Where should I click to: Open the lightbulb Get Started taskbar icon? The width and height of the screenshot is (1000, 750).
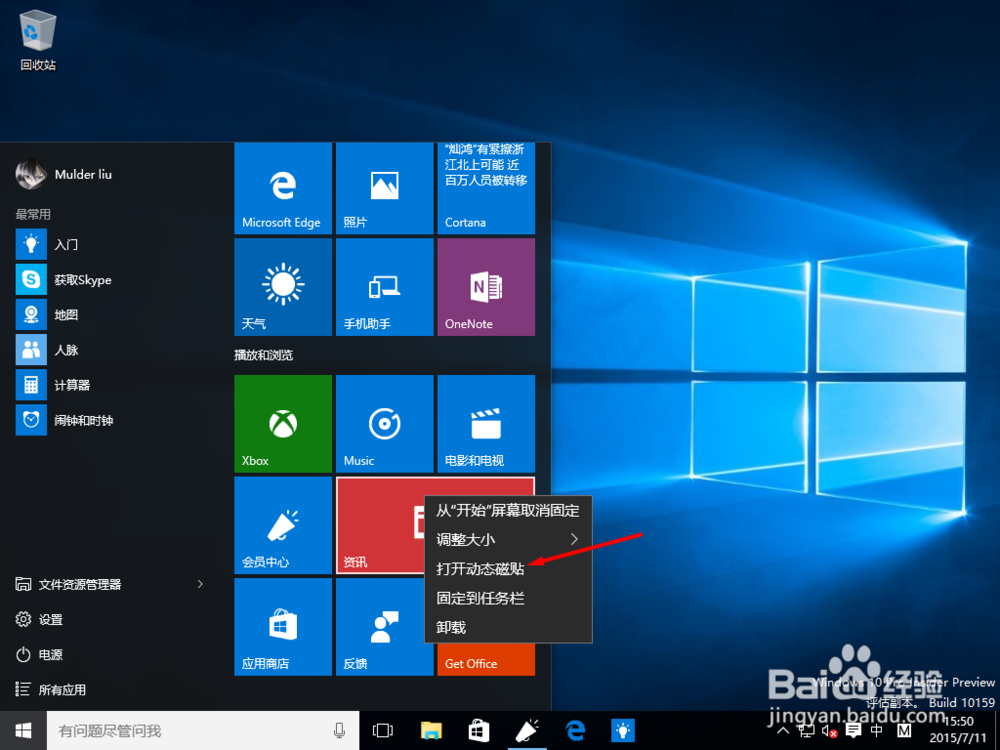pos(623,730)
